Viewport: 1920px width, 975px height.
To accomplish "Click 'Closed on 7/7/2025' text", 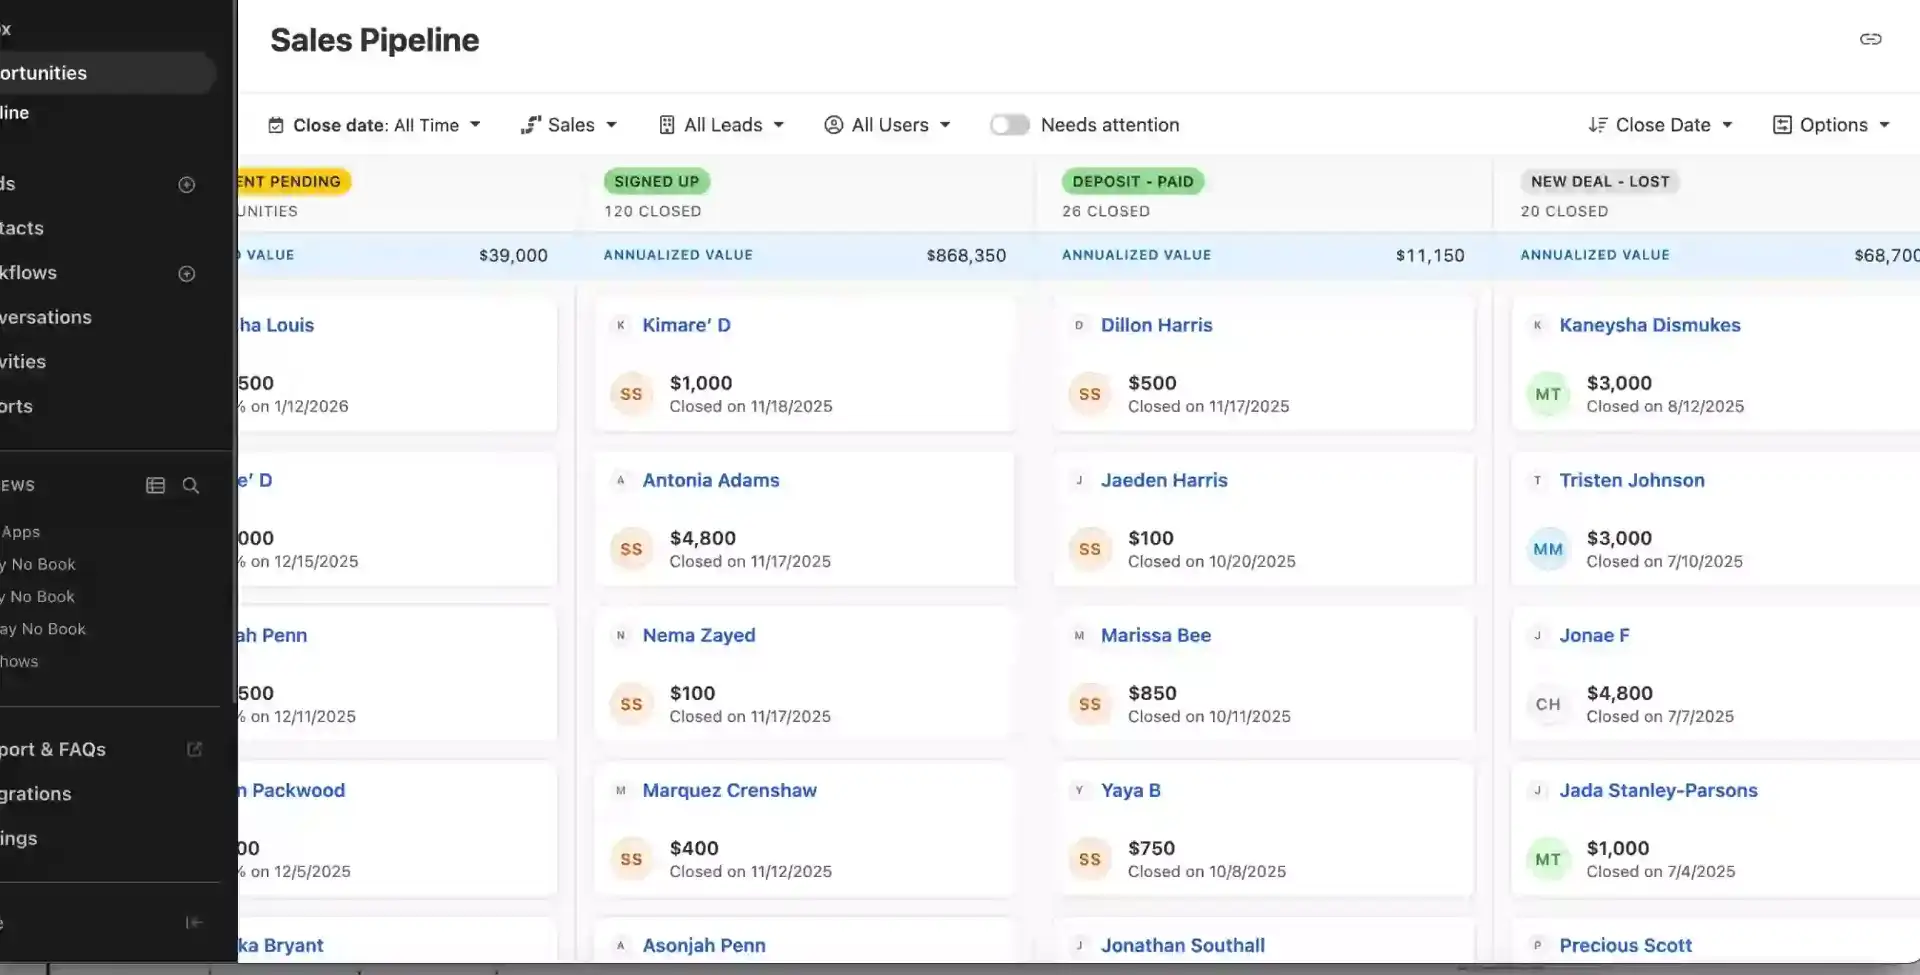I will coord(1660,716).
